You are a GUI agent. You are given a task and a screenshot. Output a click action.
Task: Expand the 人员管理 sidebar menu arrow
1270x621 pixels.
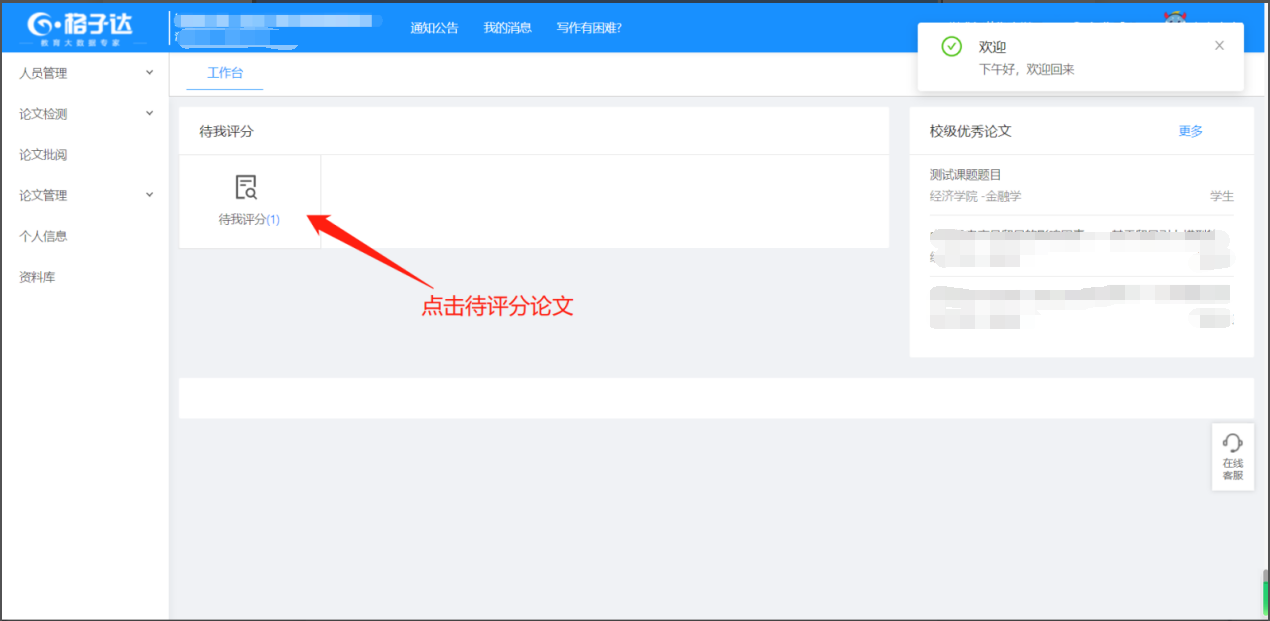pos(150,72)
